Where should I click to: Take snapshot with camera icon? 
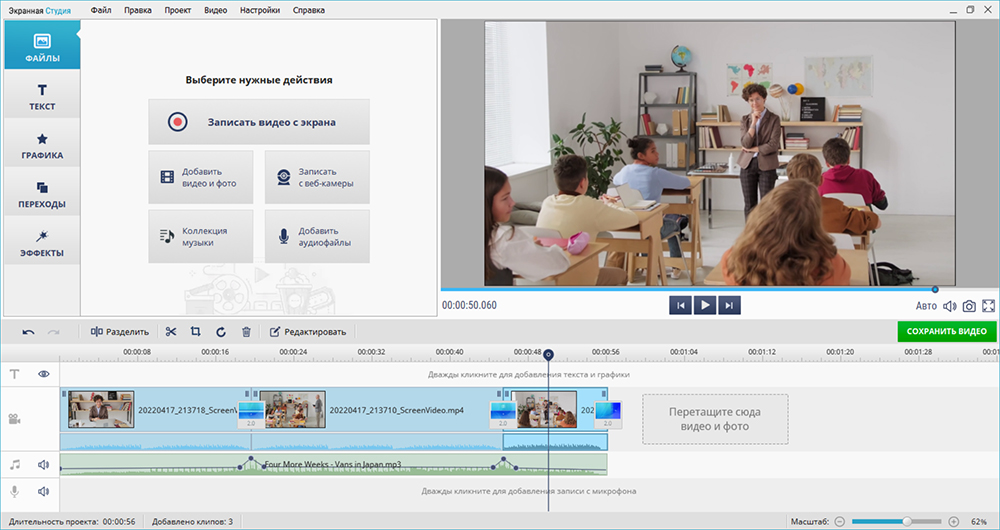[x=969, y=306]
